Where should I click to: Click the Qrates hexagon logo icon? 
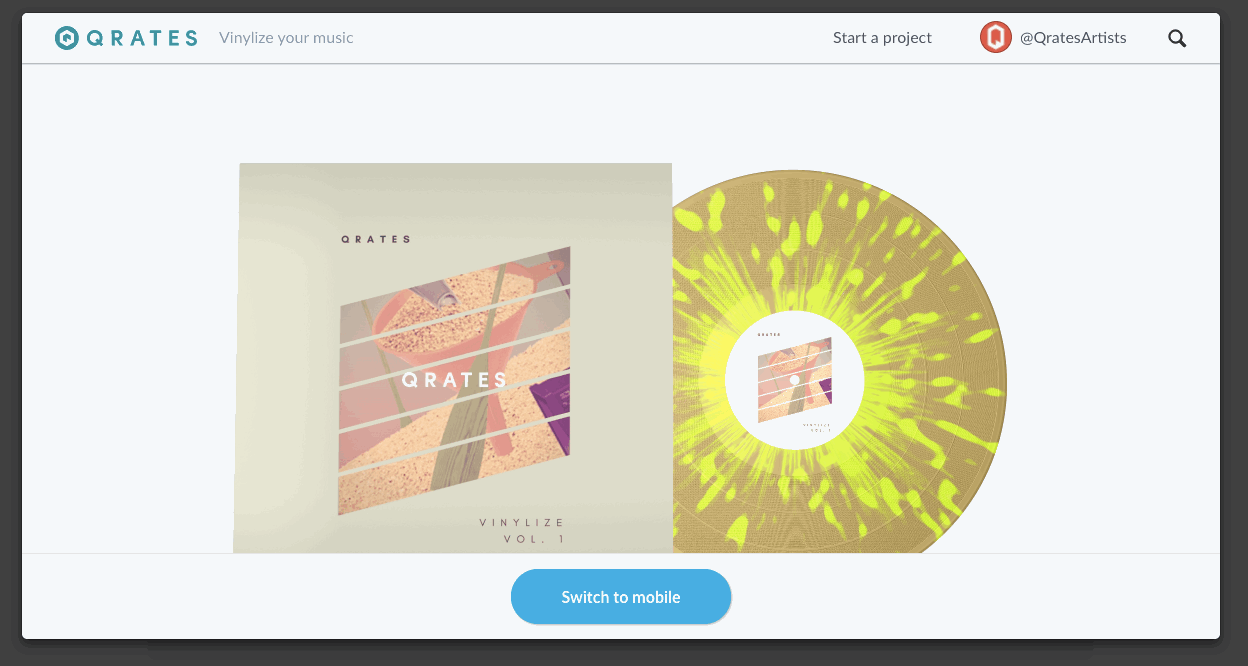(x=67, y=38)
